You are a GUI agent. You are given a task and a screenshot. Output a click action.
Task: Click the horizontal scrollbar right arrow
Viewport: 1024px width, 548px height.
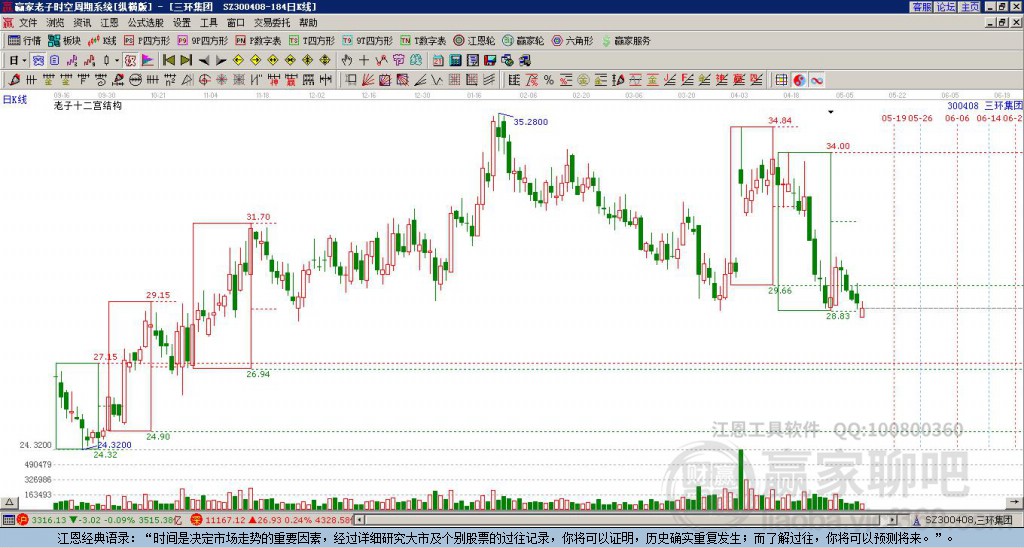point(893,520)
